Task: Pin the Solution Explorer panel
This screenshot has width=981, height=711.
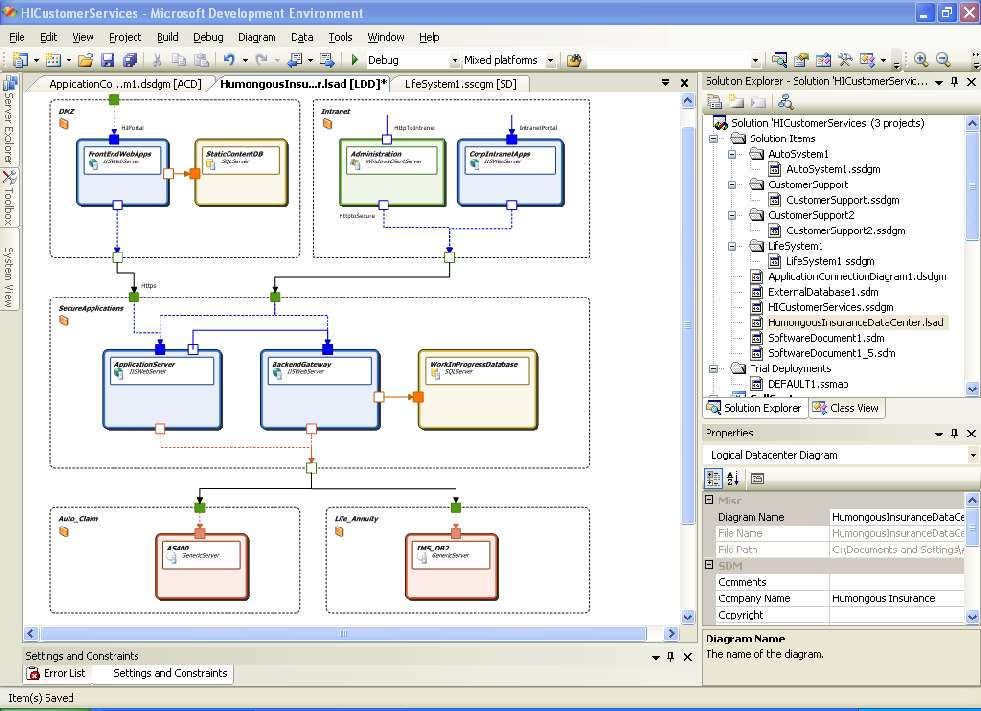Action: click(954, 81)
